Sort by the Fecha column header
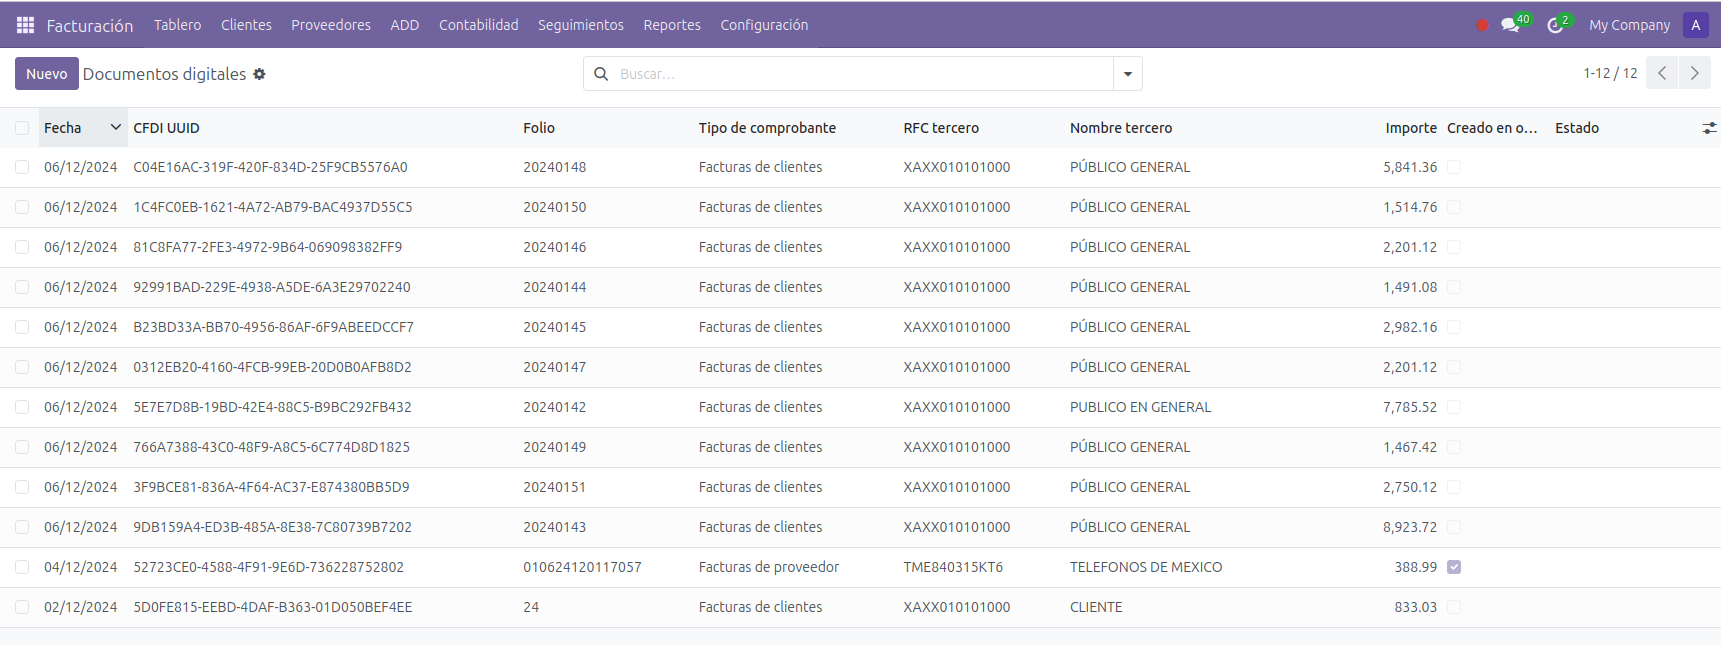The width and height of the screenshot is (1721, 645). click(63, 128)
